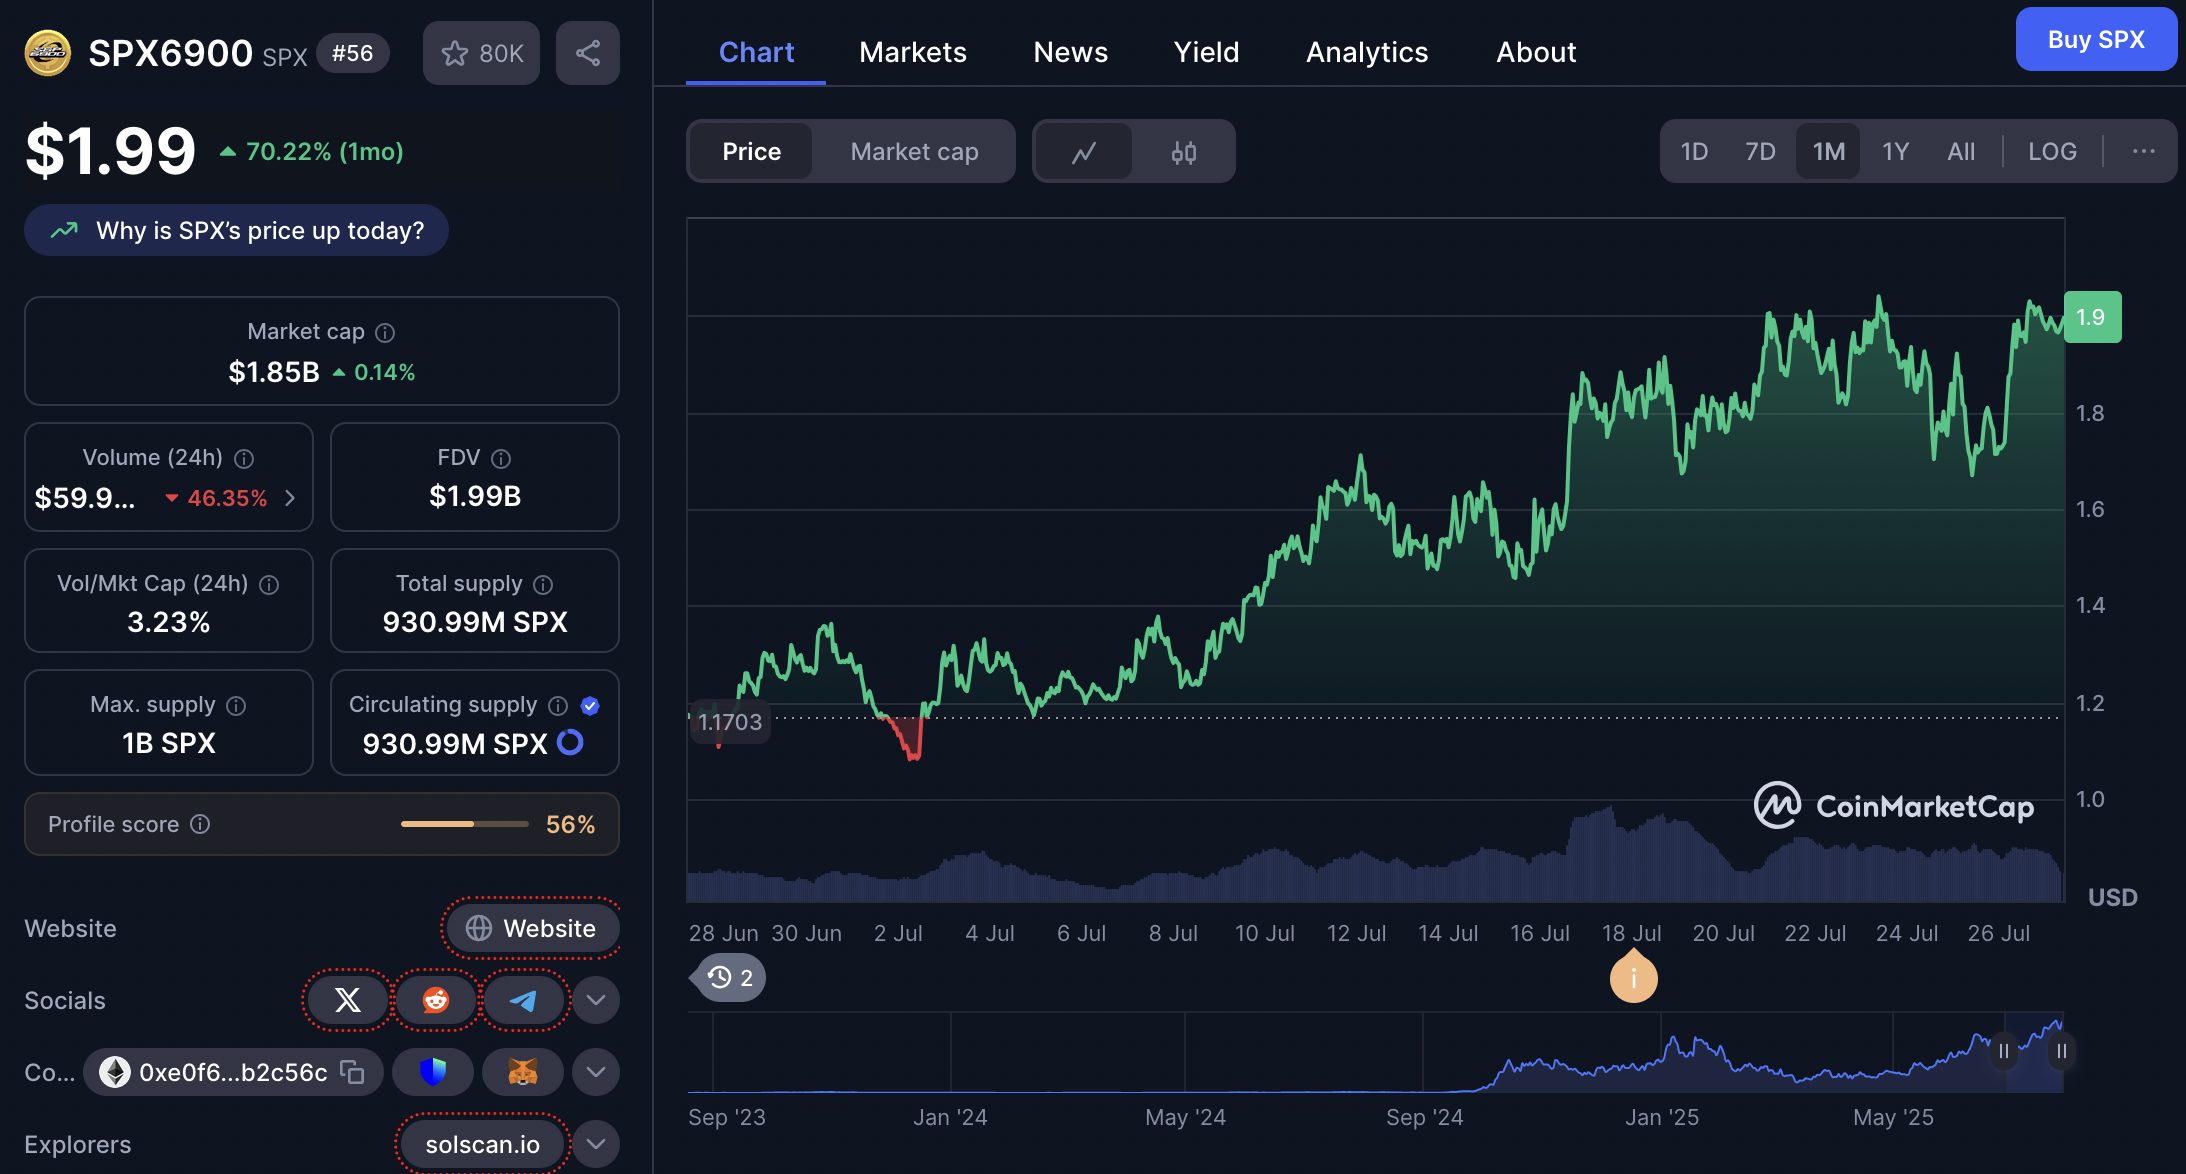Click the 3.23% Vol/Mkt Cap value
This screenshot has height=1174, width=2186.
[x=169, y=622]
